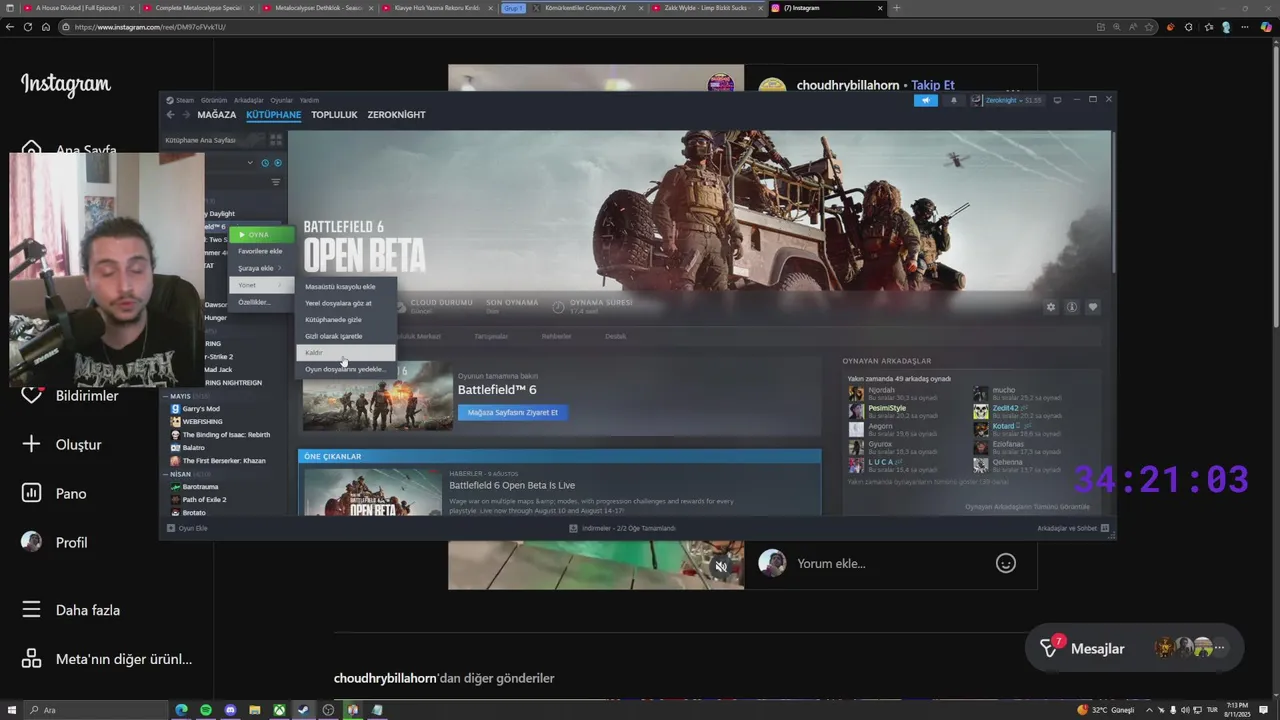Open the Görünüm menu in Steam
1280x720 pixels.
pyautogui.click(x=214, y=100)
